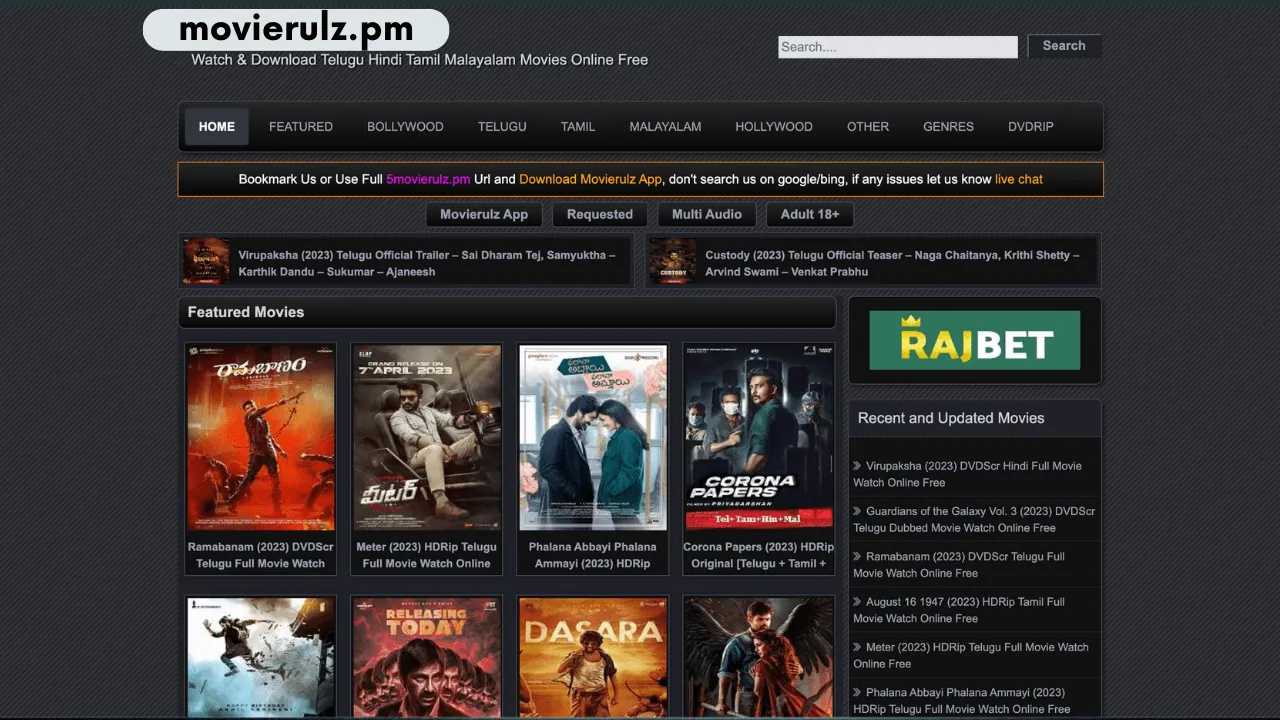Open Custody Telugu Official Teaser link
Screen dimensions: 1280x720
tap(892, 263)
